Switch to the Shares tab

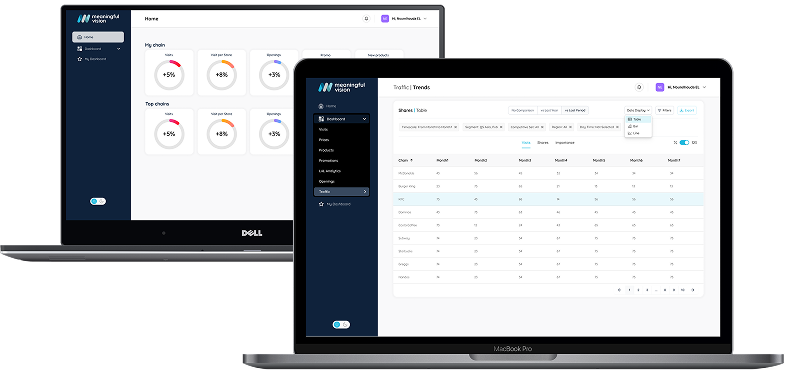pyautogui.click(x=542, y=143)
